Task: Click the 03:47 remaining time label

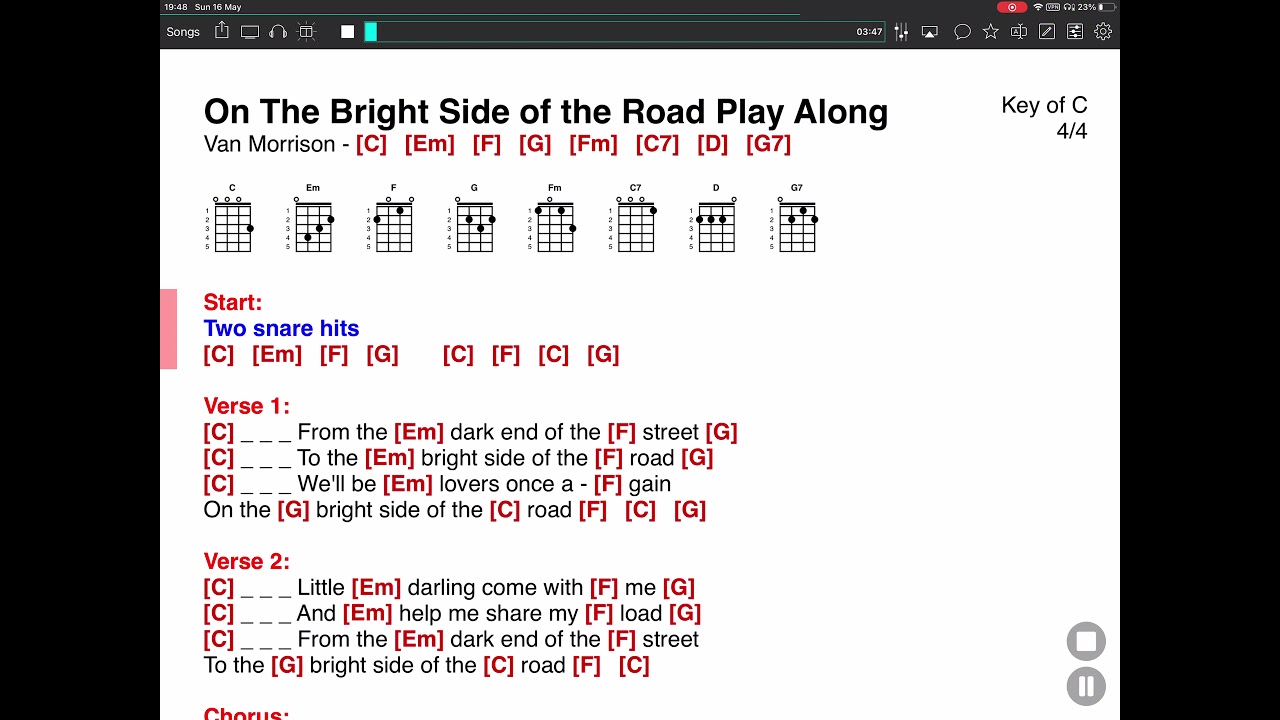Action: pyautogui.click(x=869, y=32)
